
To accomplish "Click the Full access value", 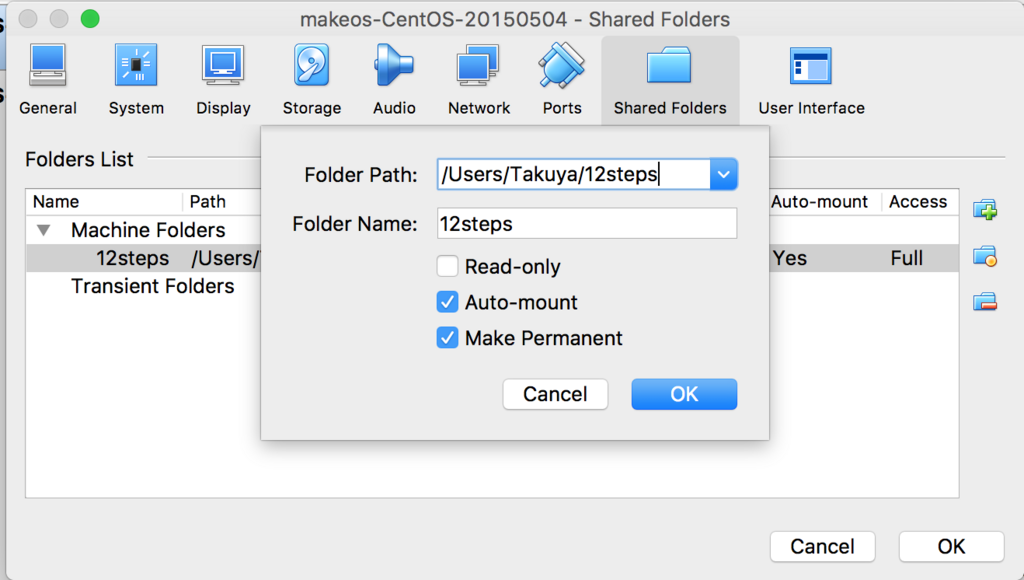I will 906,258.
